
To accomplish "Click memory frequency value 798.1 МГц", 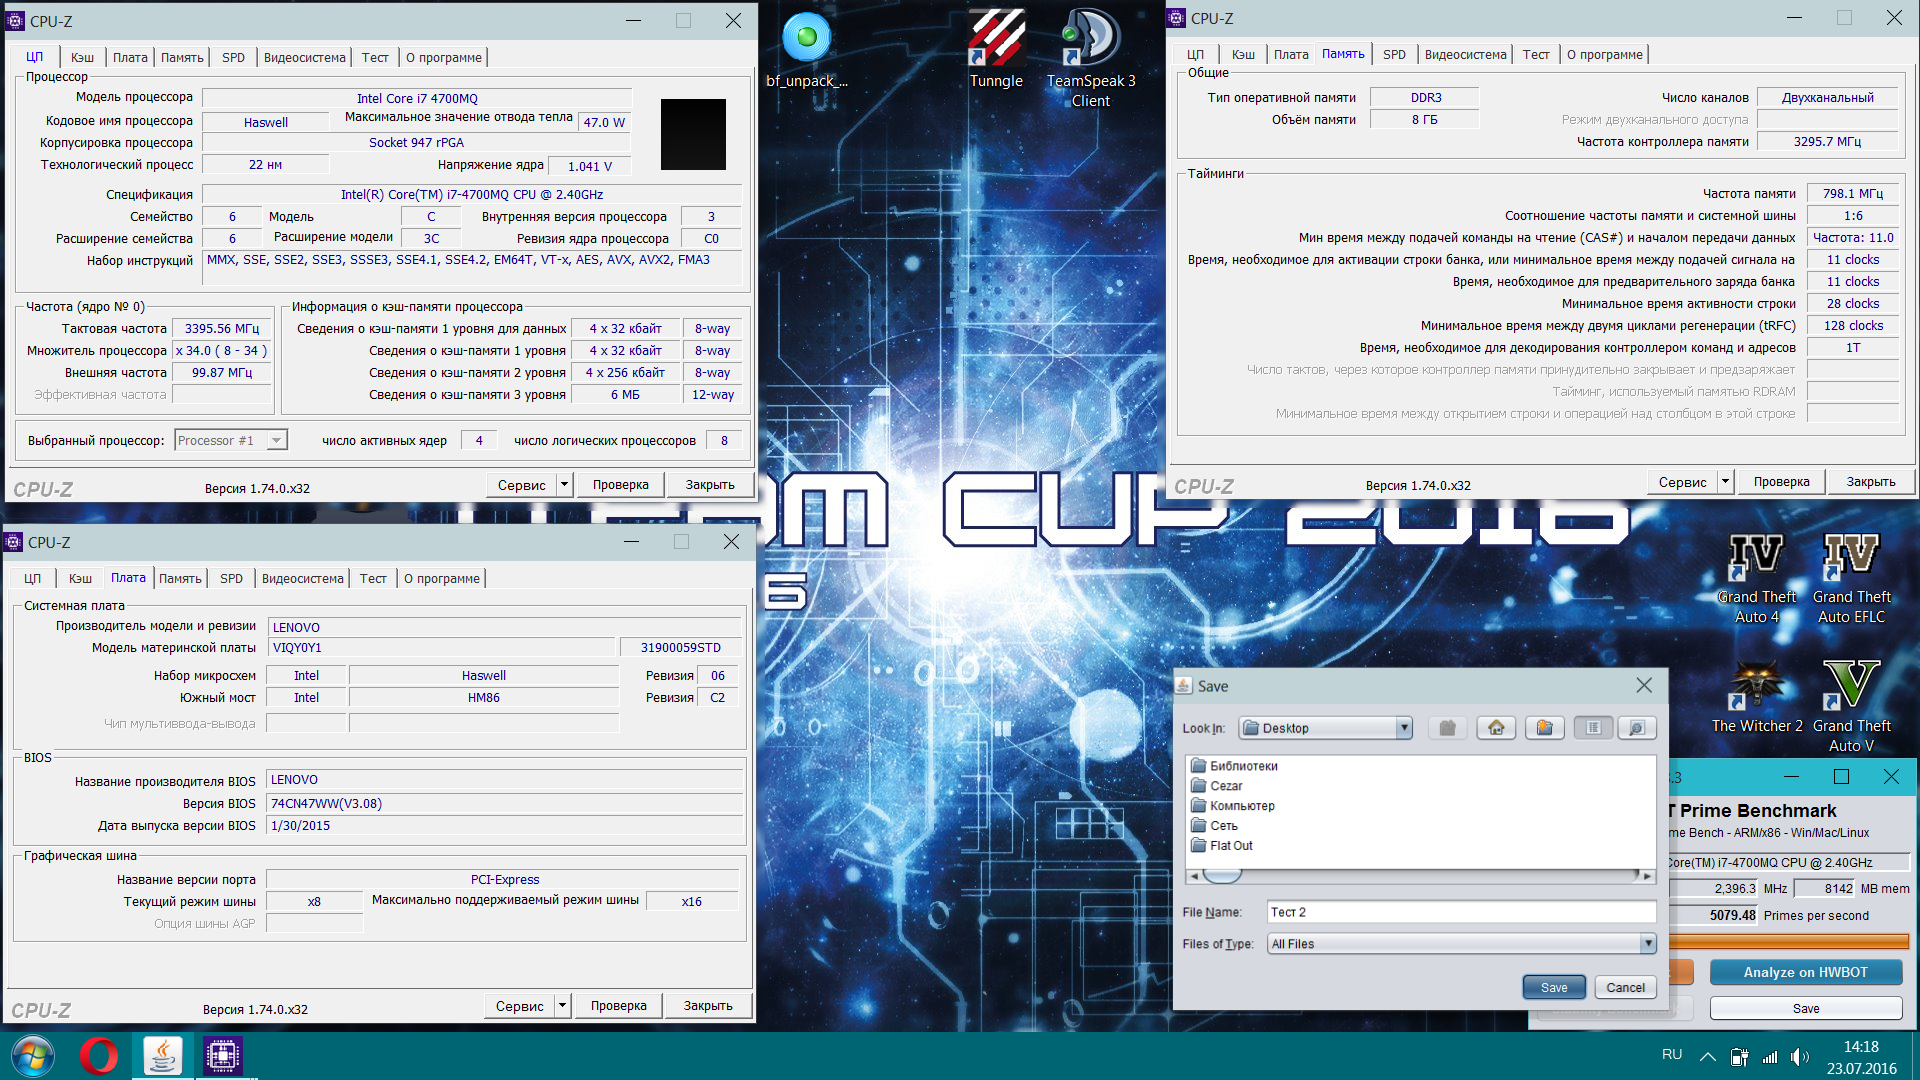I will tap(1853, 194).
